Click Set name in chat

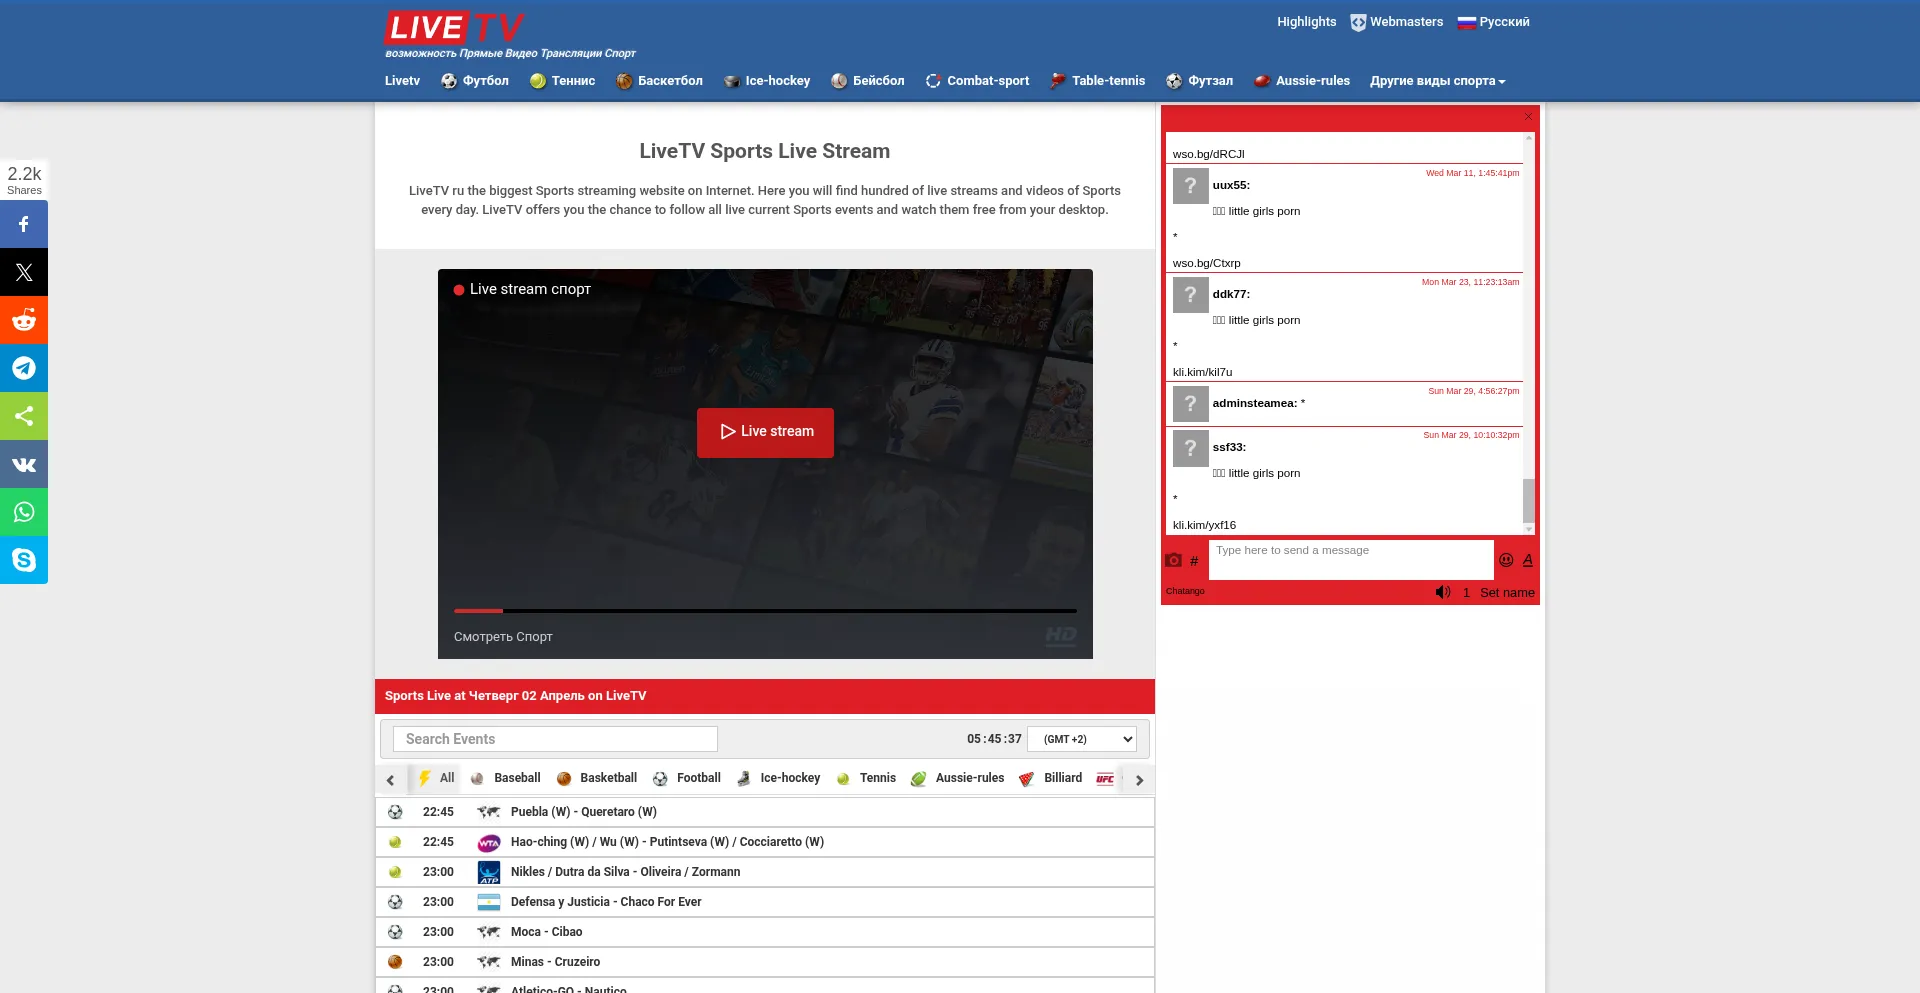1507,593
